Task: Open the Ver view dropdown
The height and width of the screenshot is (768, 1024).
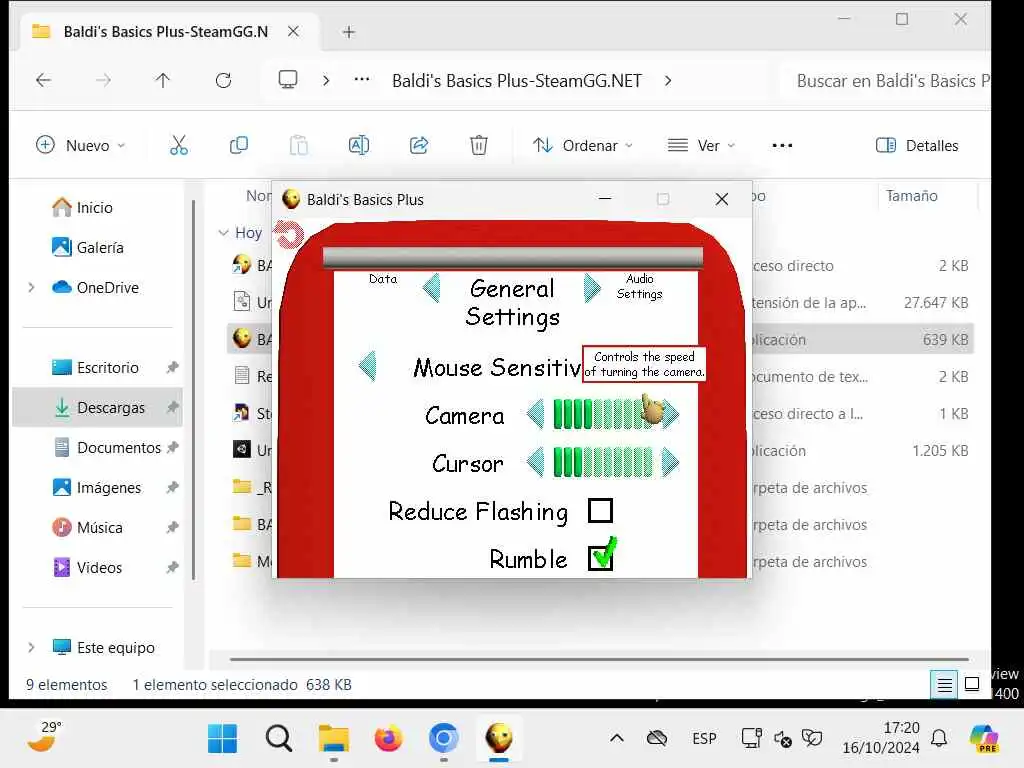Action: pyautogui.click(x=701, y=145)
